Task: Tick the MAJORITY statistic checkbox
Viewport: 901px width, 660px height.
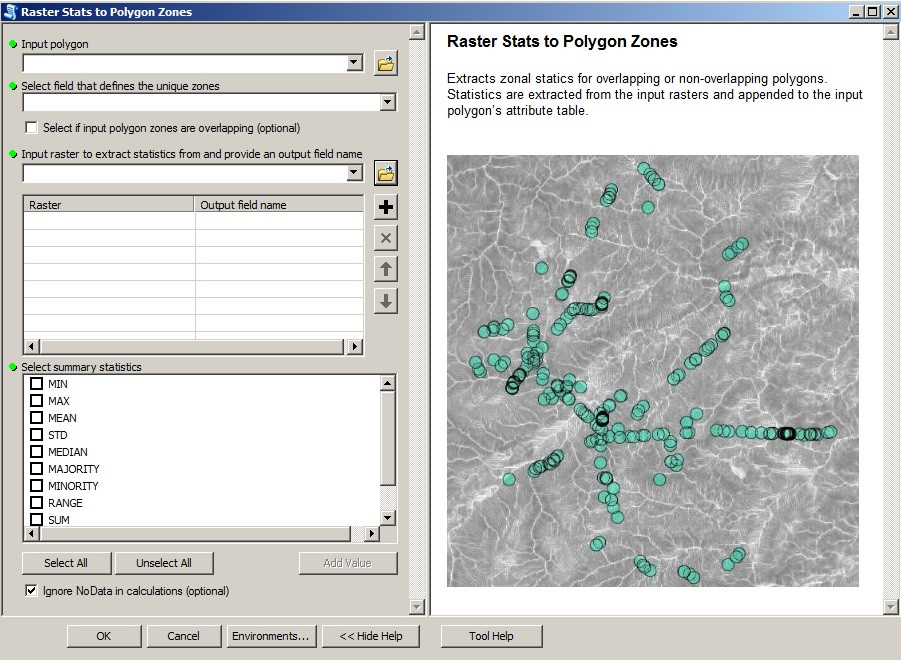Action: click(x=36, y=469)
